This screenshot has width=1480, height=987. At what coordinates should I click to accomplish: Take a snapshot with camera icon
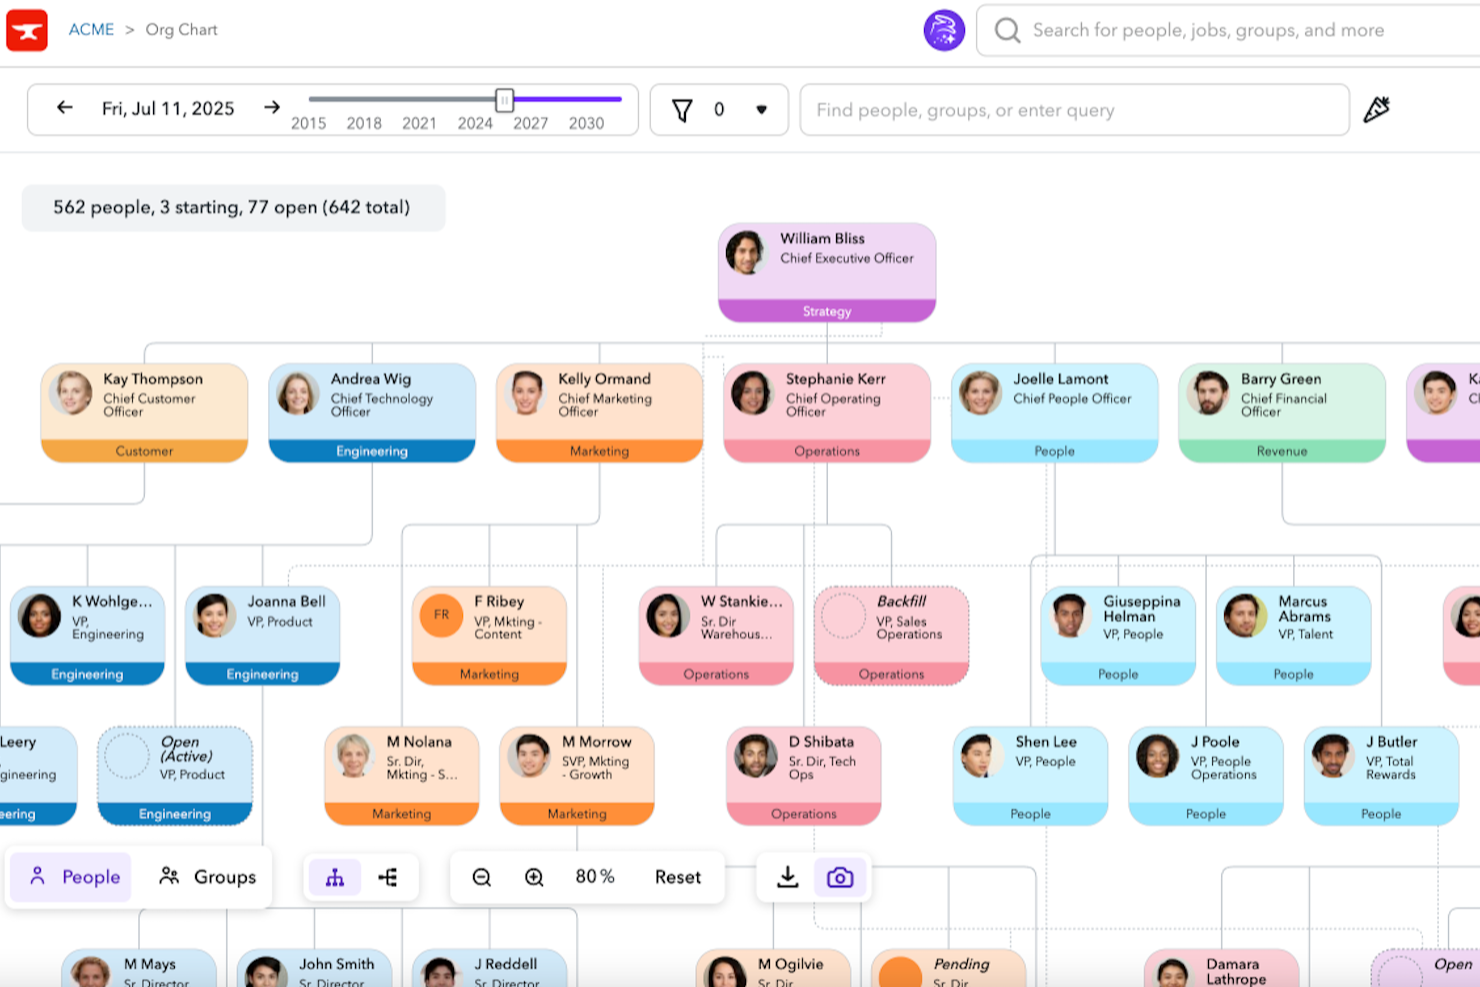pos(840,877)
